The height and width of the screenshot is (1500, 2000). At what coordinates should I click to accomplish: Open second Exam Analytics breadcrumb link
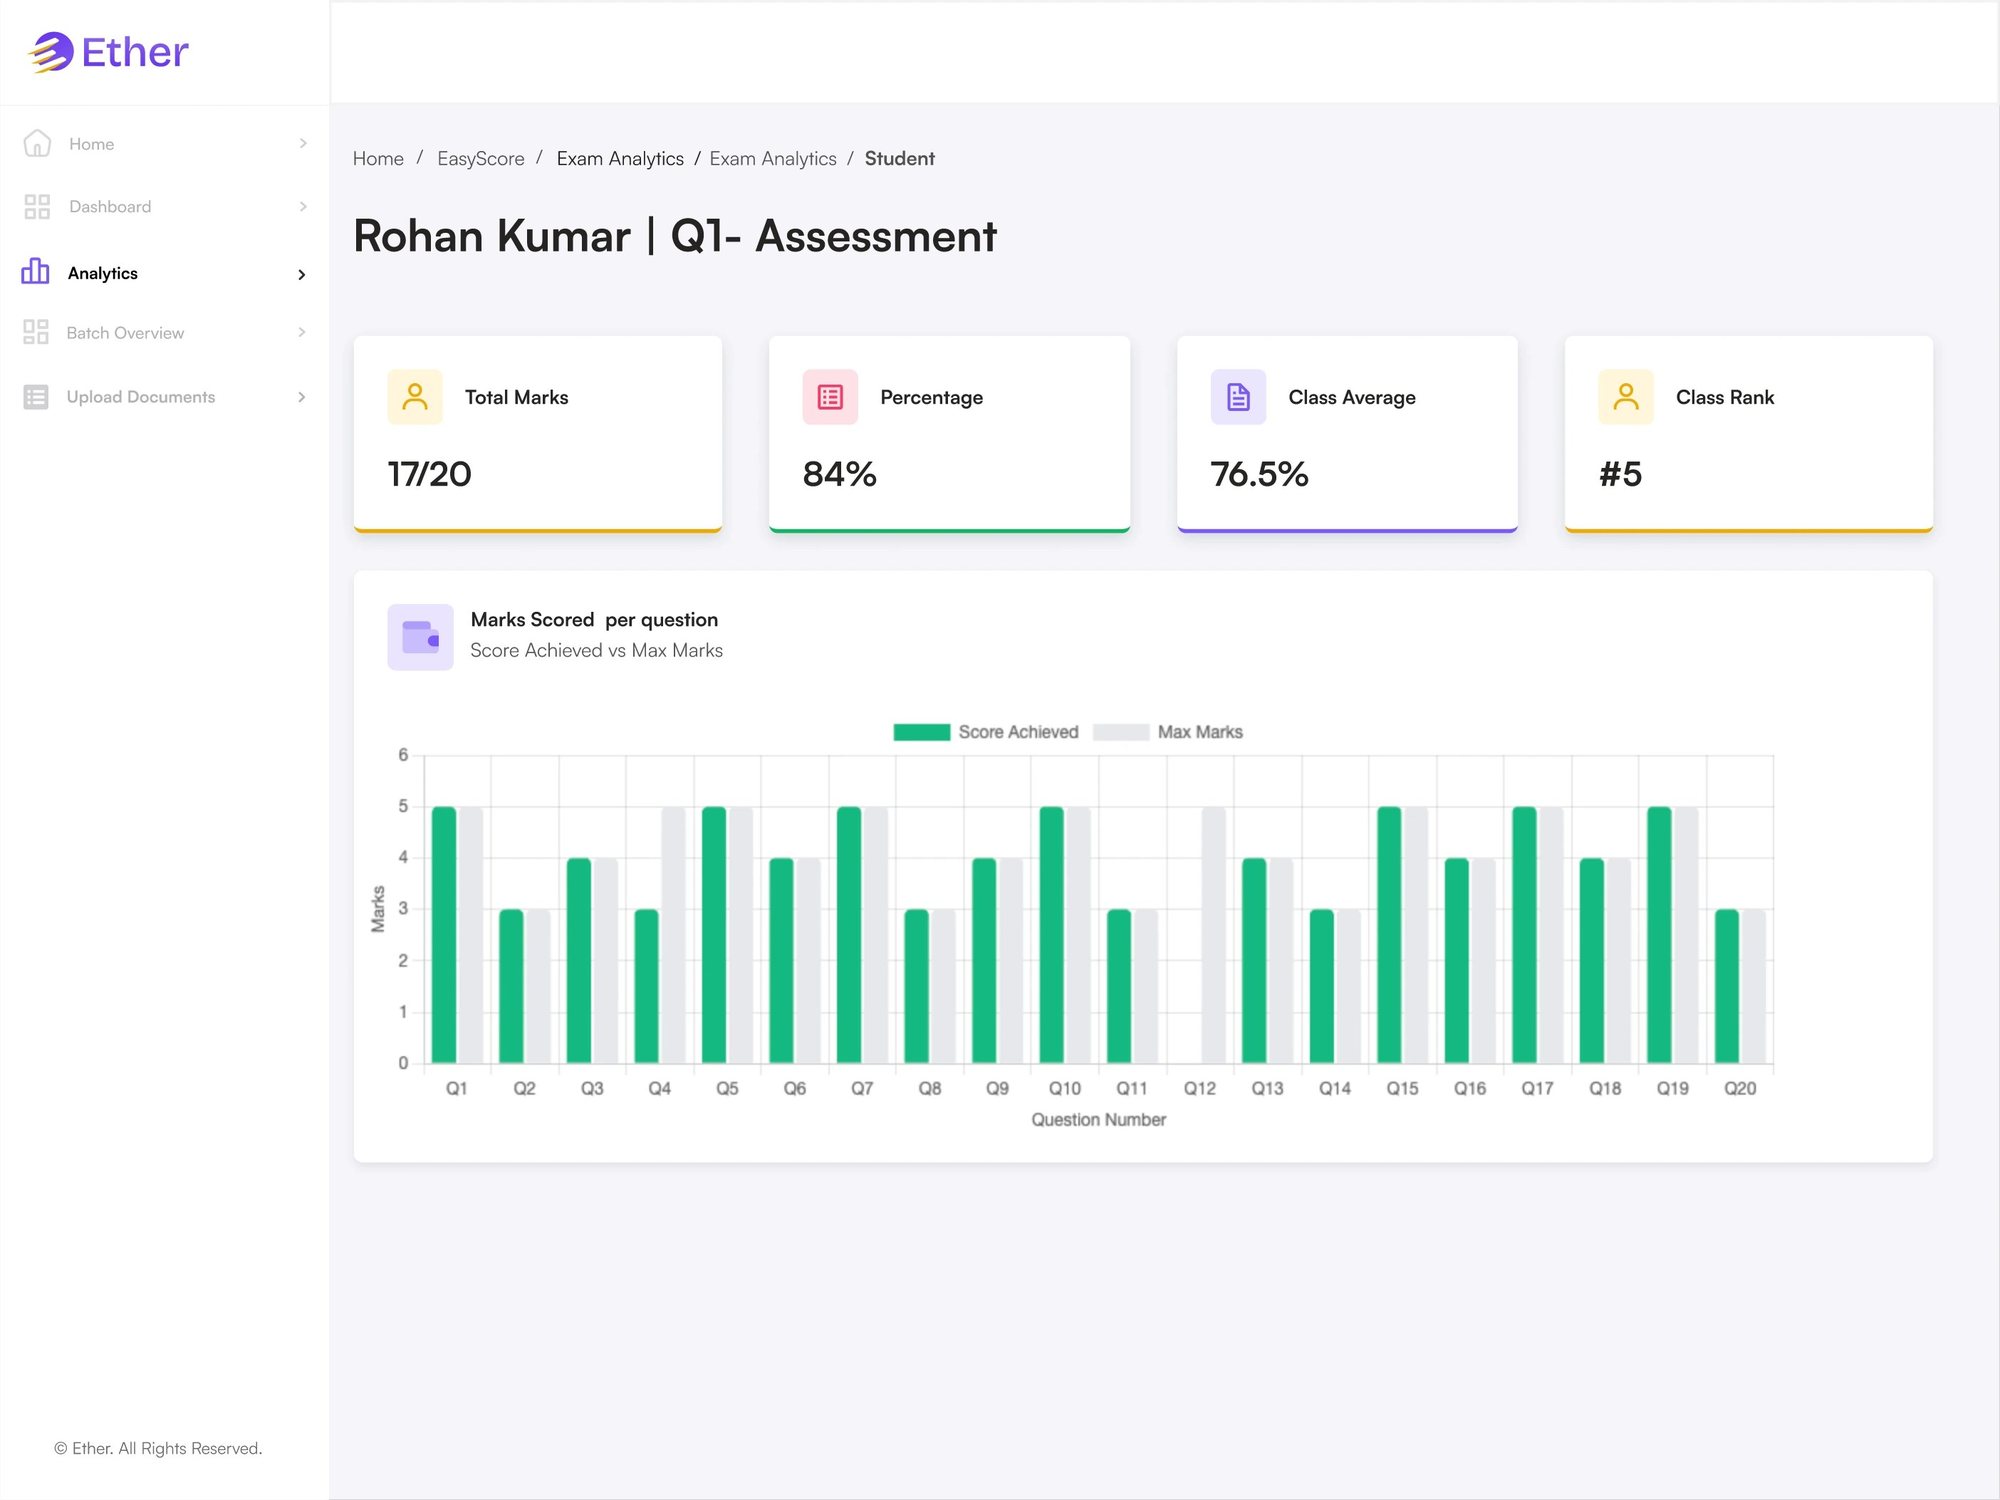pos(773,159)
